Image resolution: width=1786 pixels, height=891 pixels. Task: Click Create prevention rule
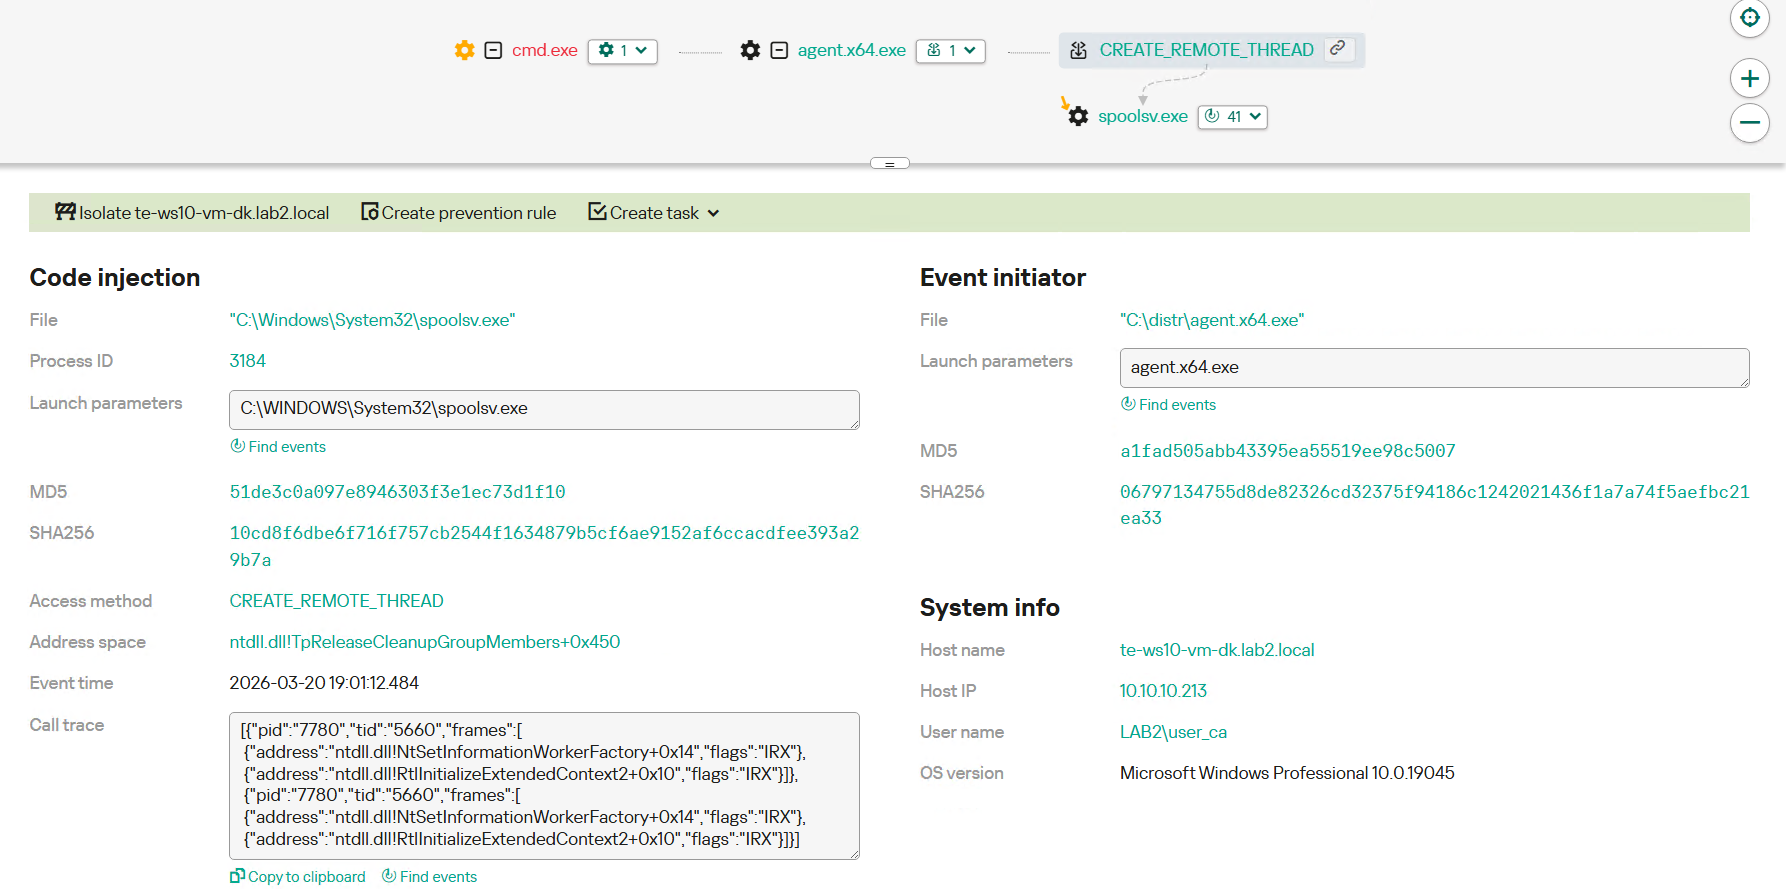(459, 213)
